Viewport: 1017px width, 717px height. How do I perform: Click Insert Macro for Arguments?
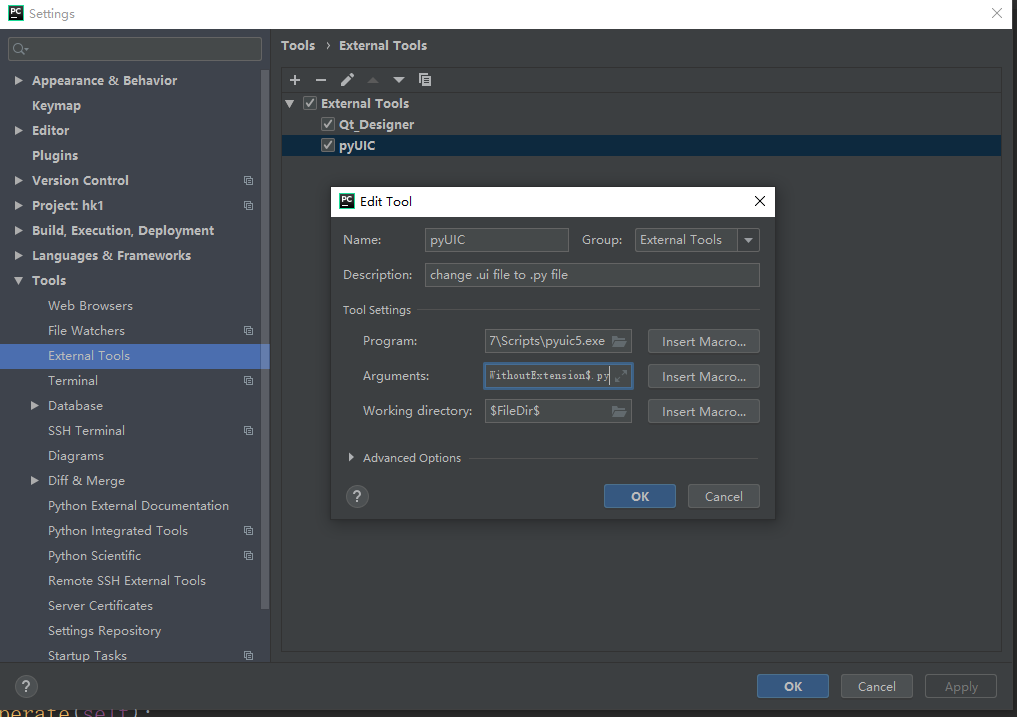[704, 376]
